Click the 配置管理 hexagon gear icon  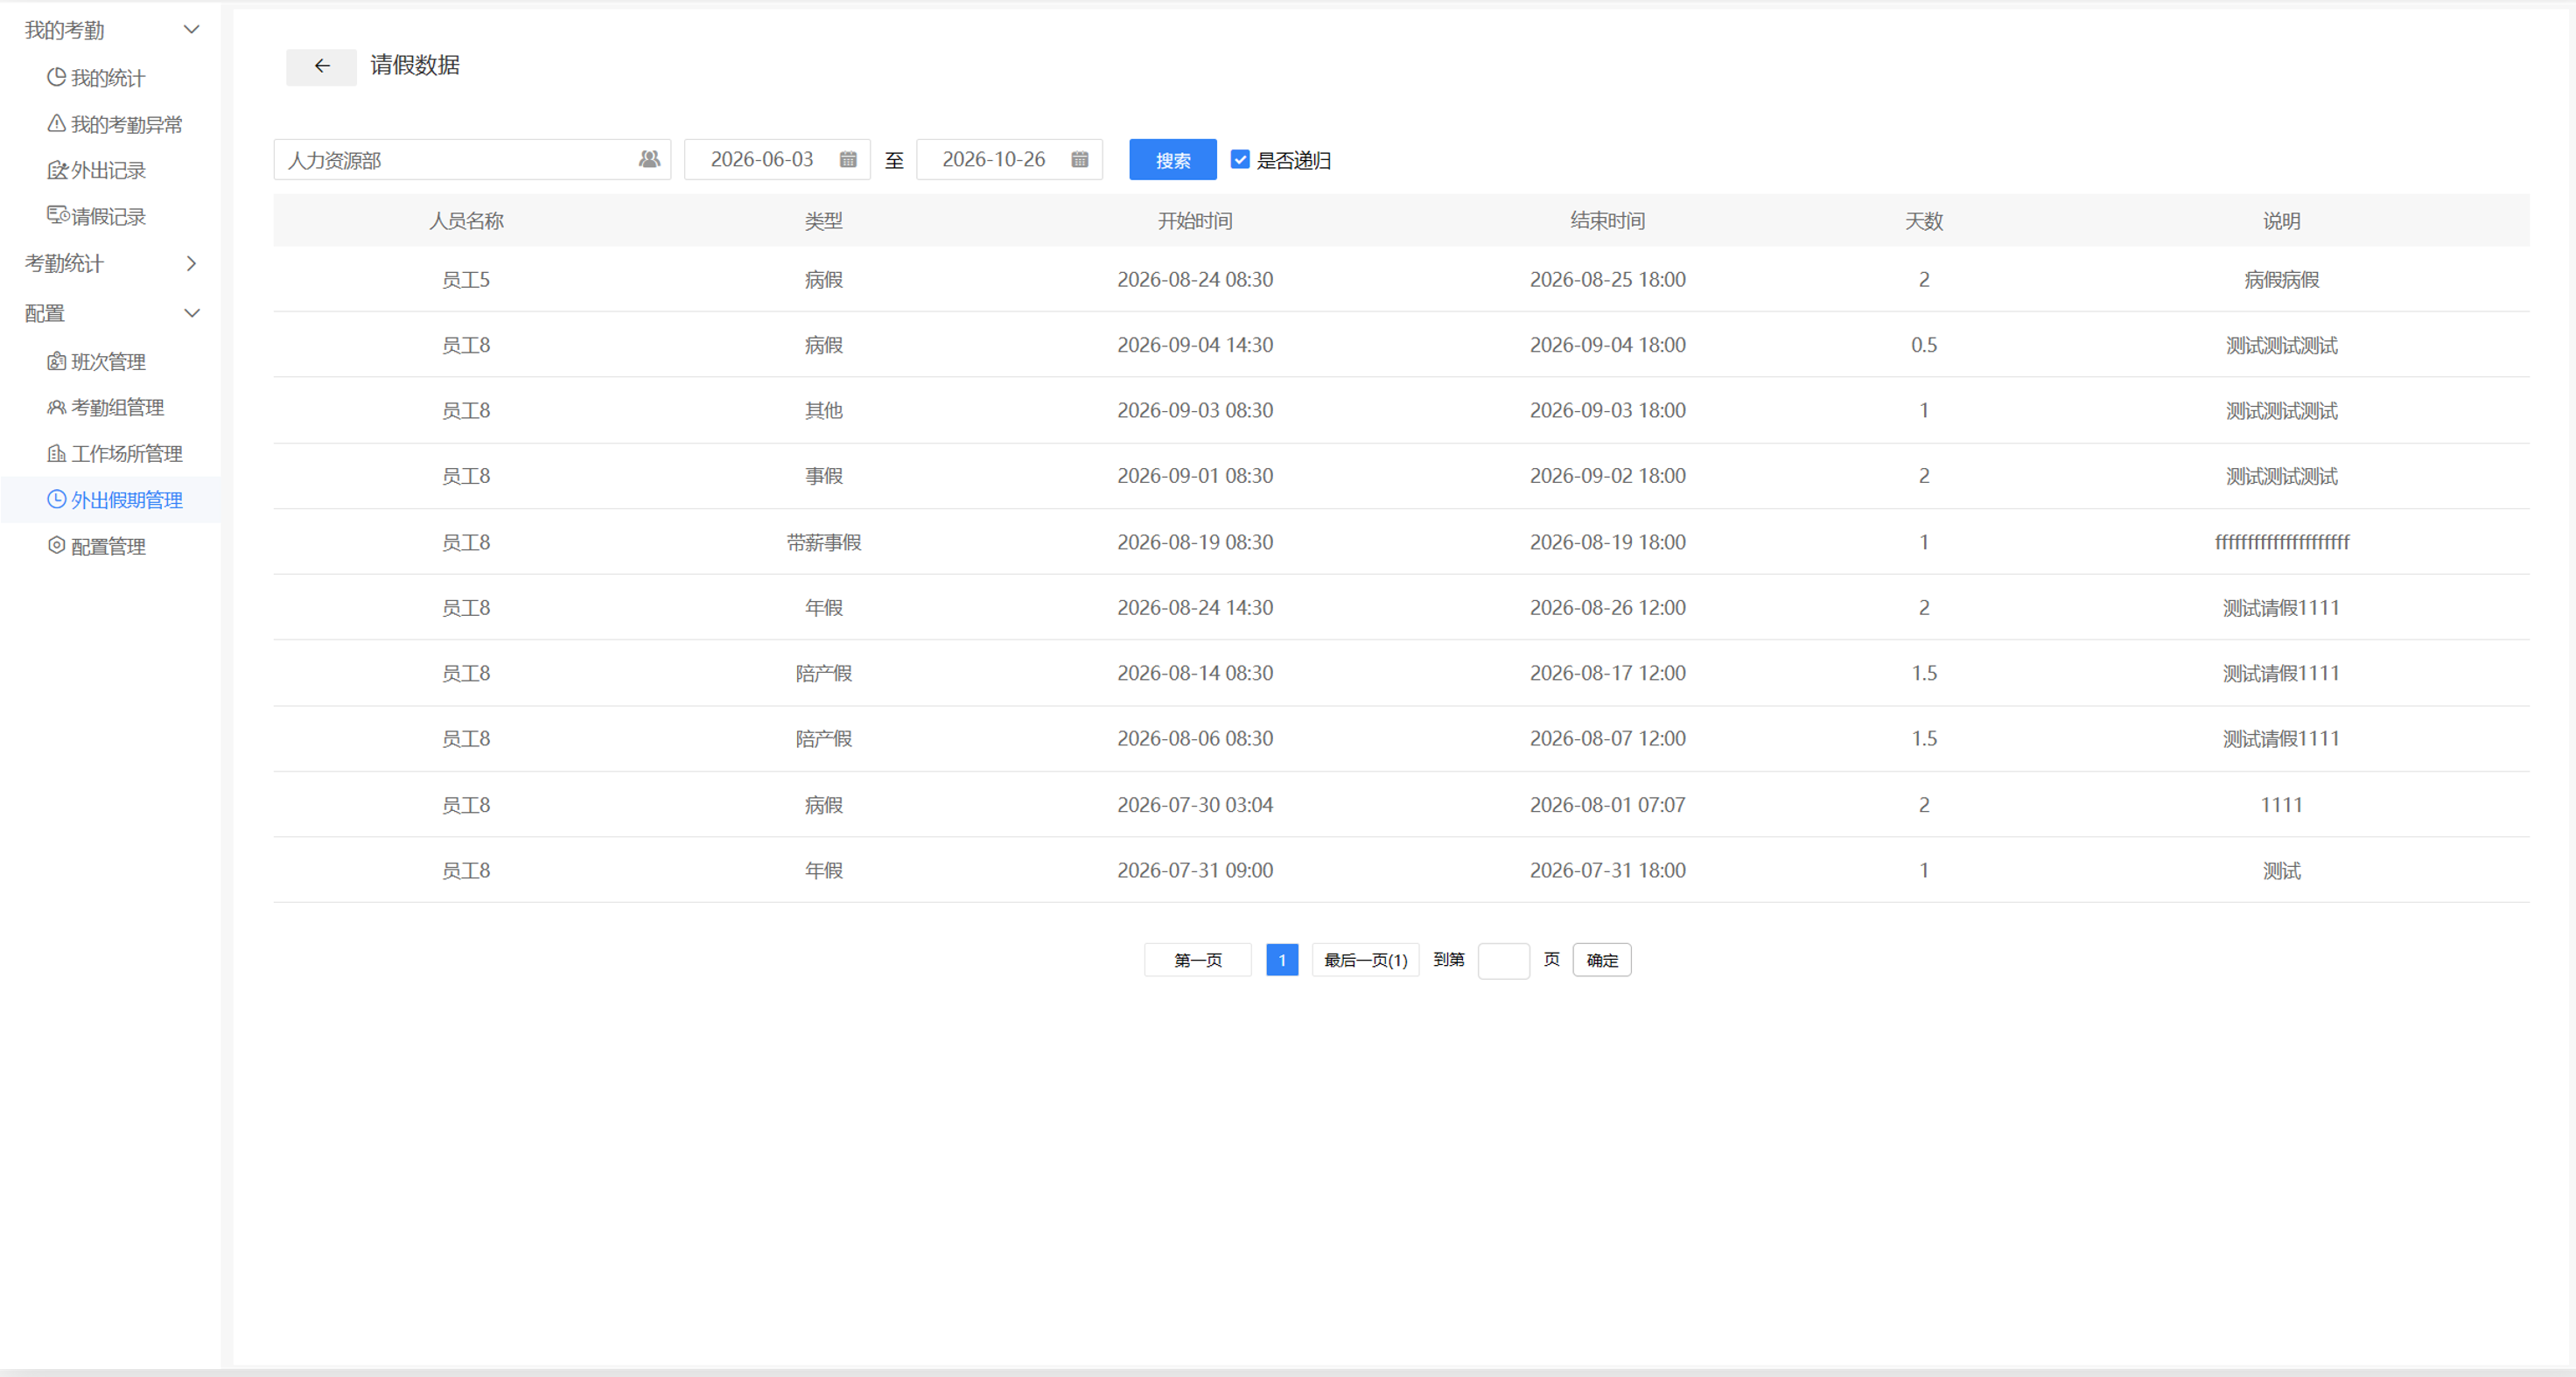click(x=57, y=545)
